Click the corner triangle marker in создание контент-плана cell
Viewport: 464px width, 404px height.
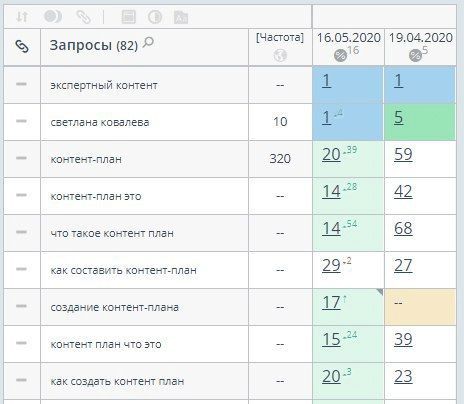click(380, 292)
